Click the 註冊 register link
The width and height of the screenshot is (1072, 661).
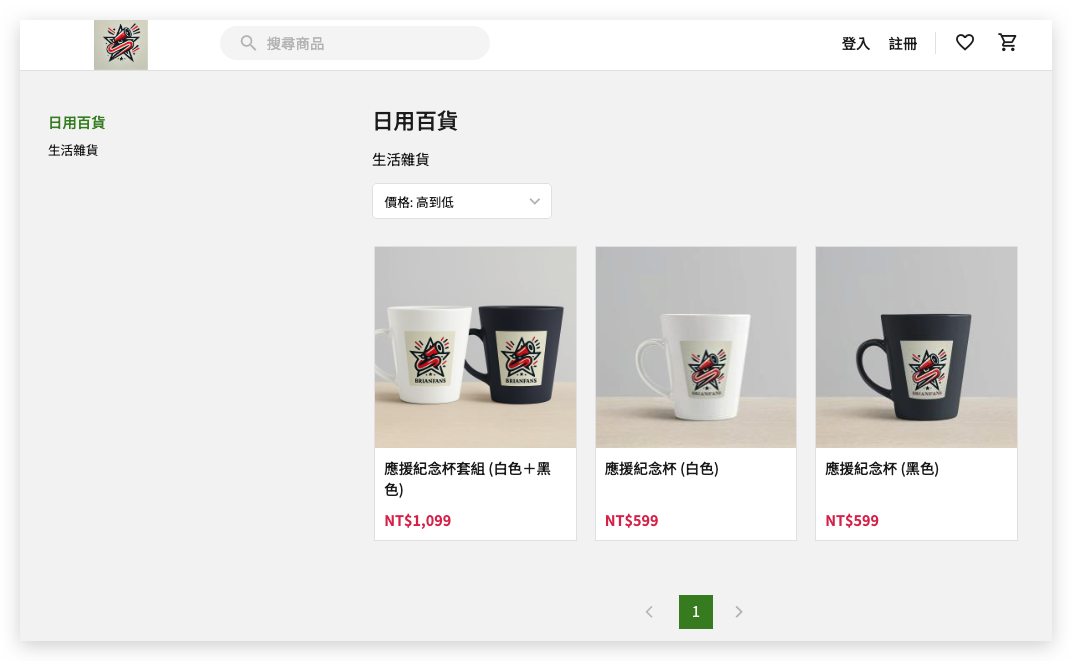(x=902, y=44)
